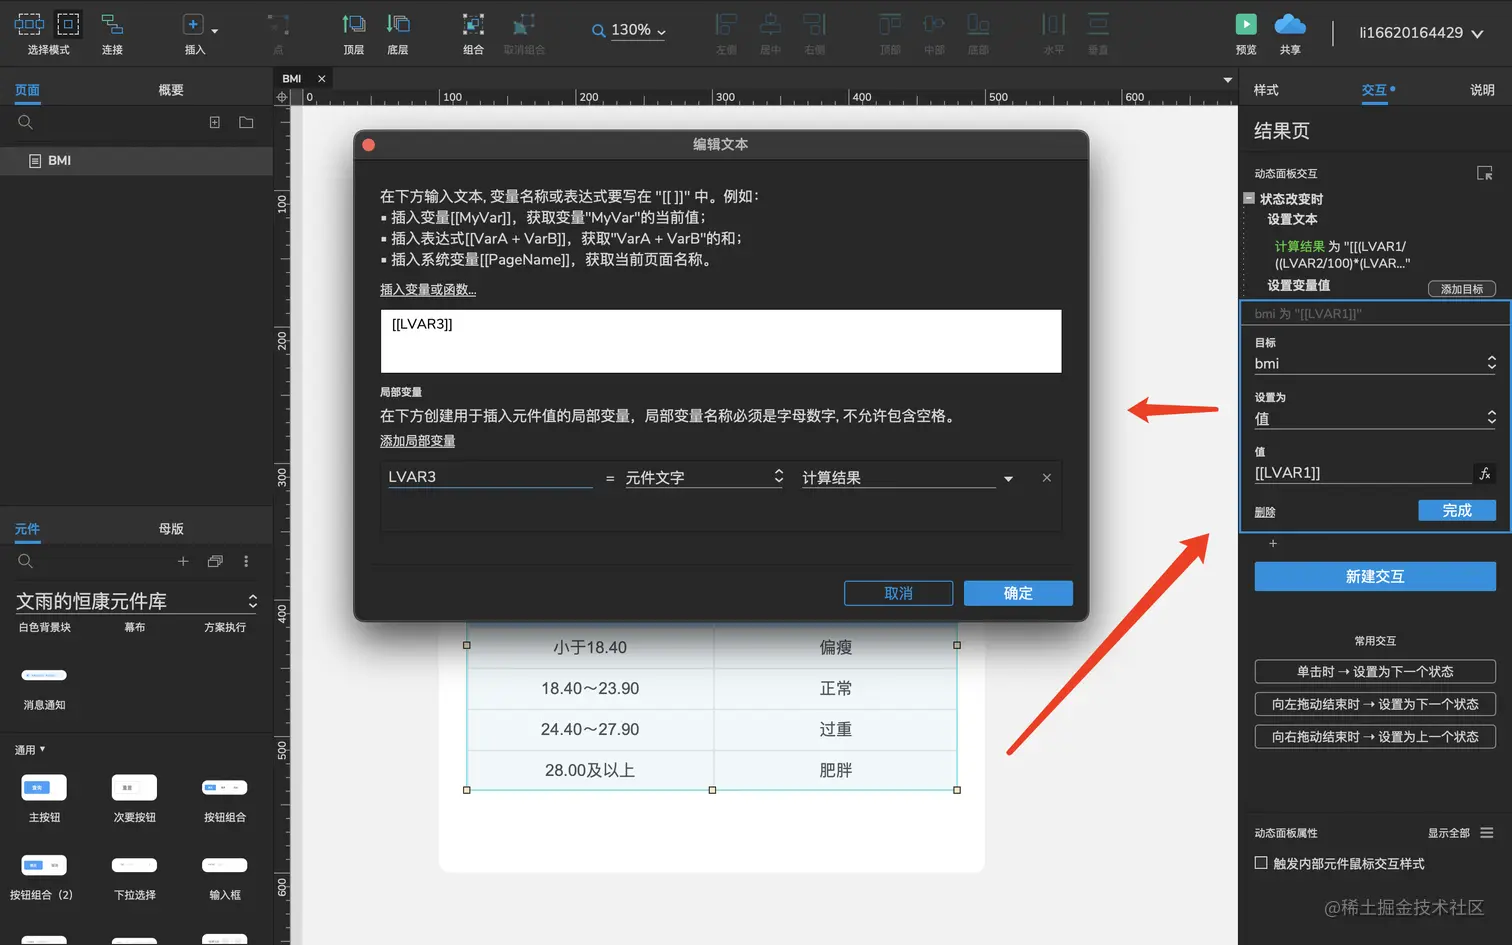Switch to the 说明 notes tab

coord(1482,90)
